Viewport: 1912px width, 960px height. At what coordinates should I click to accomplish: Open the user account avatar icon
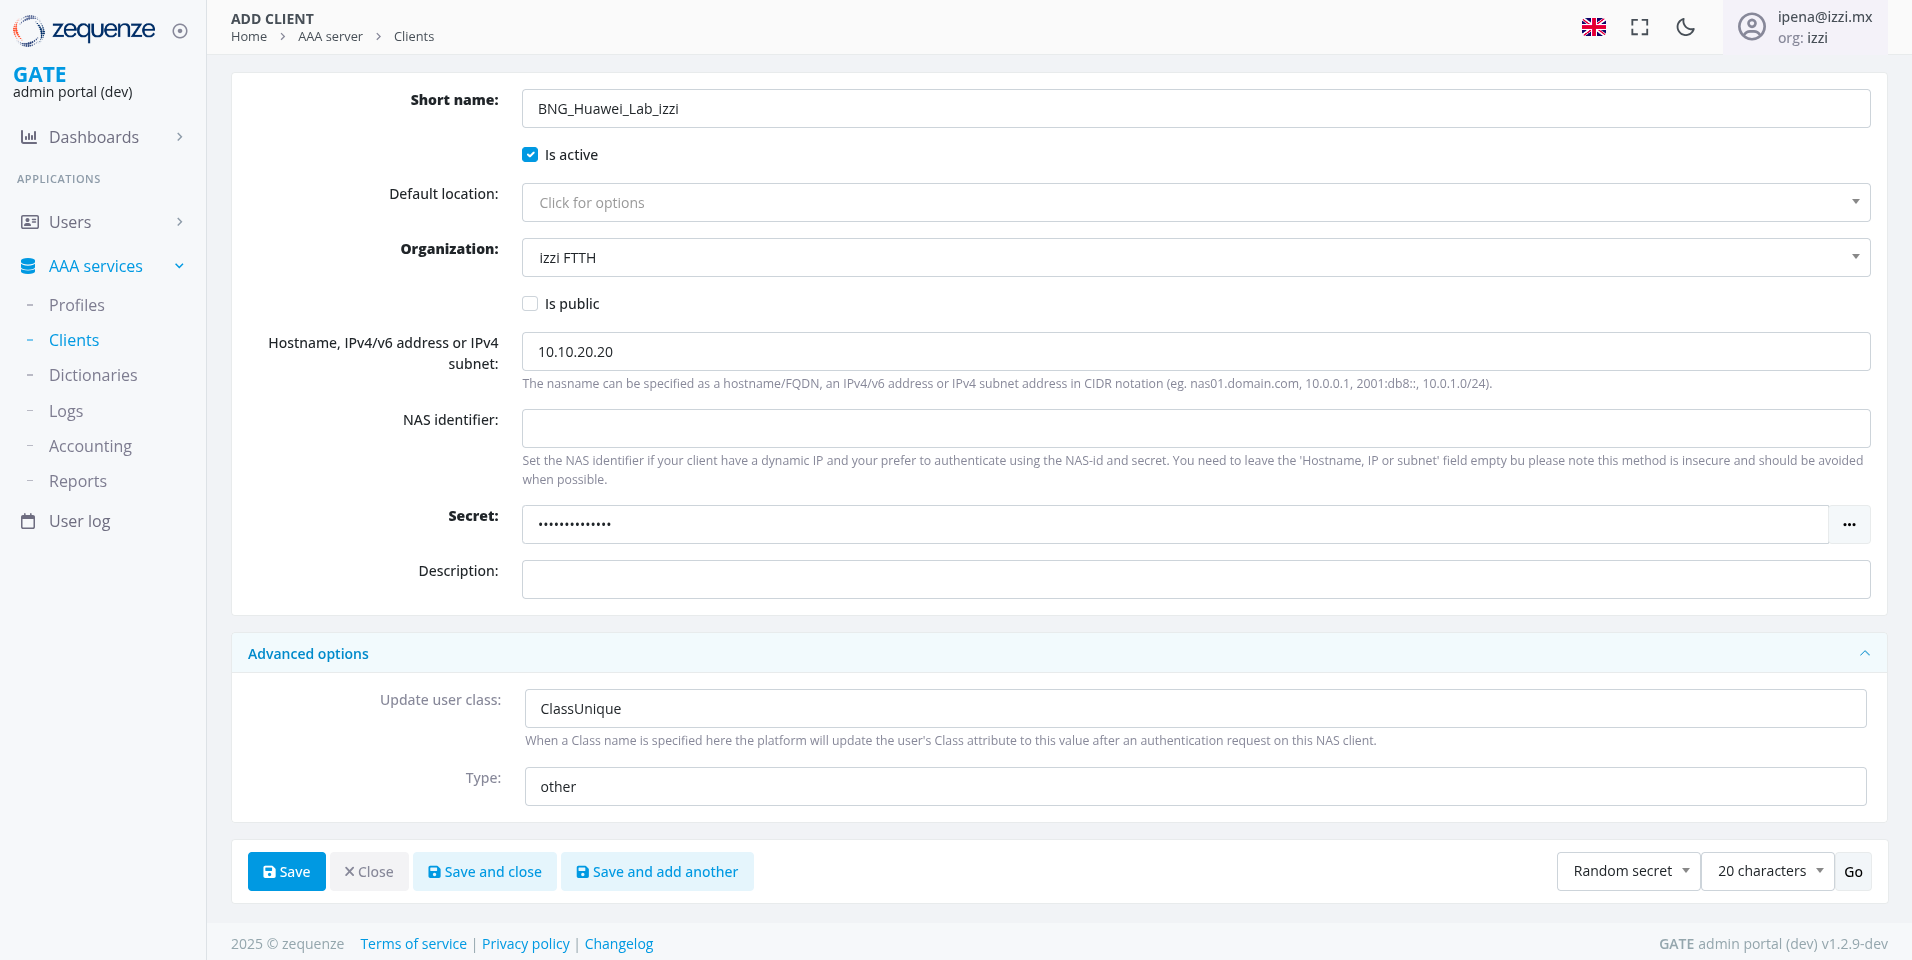1751,27
